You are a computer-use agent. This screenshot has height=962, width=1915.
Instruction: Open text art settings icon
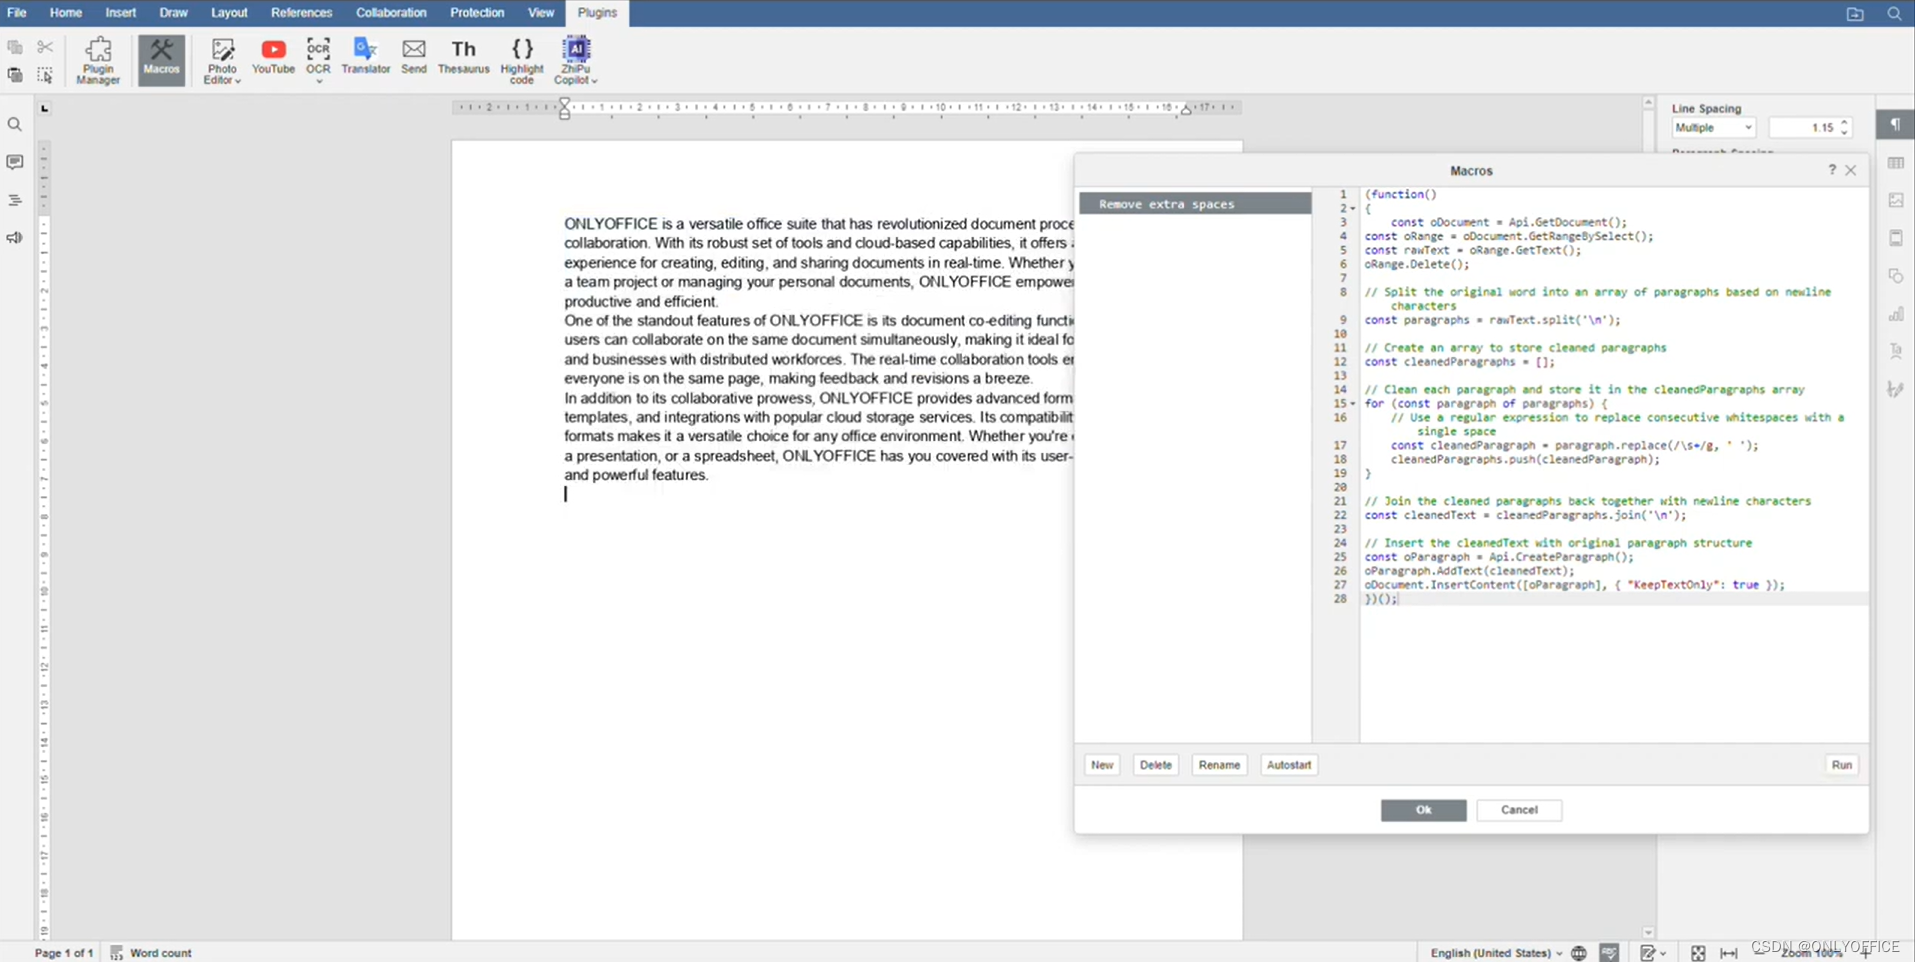click(1896, 351)
